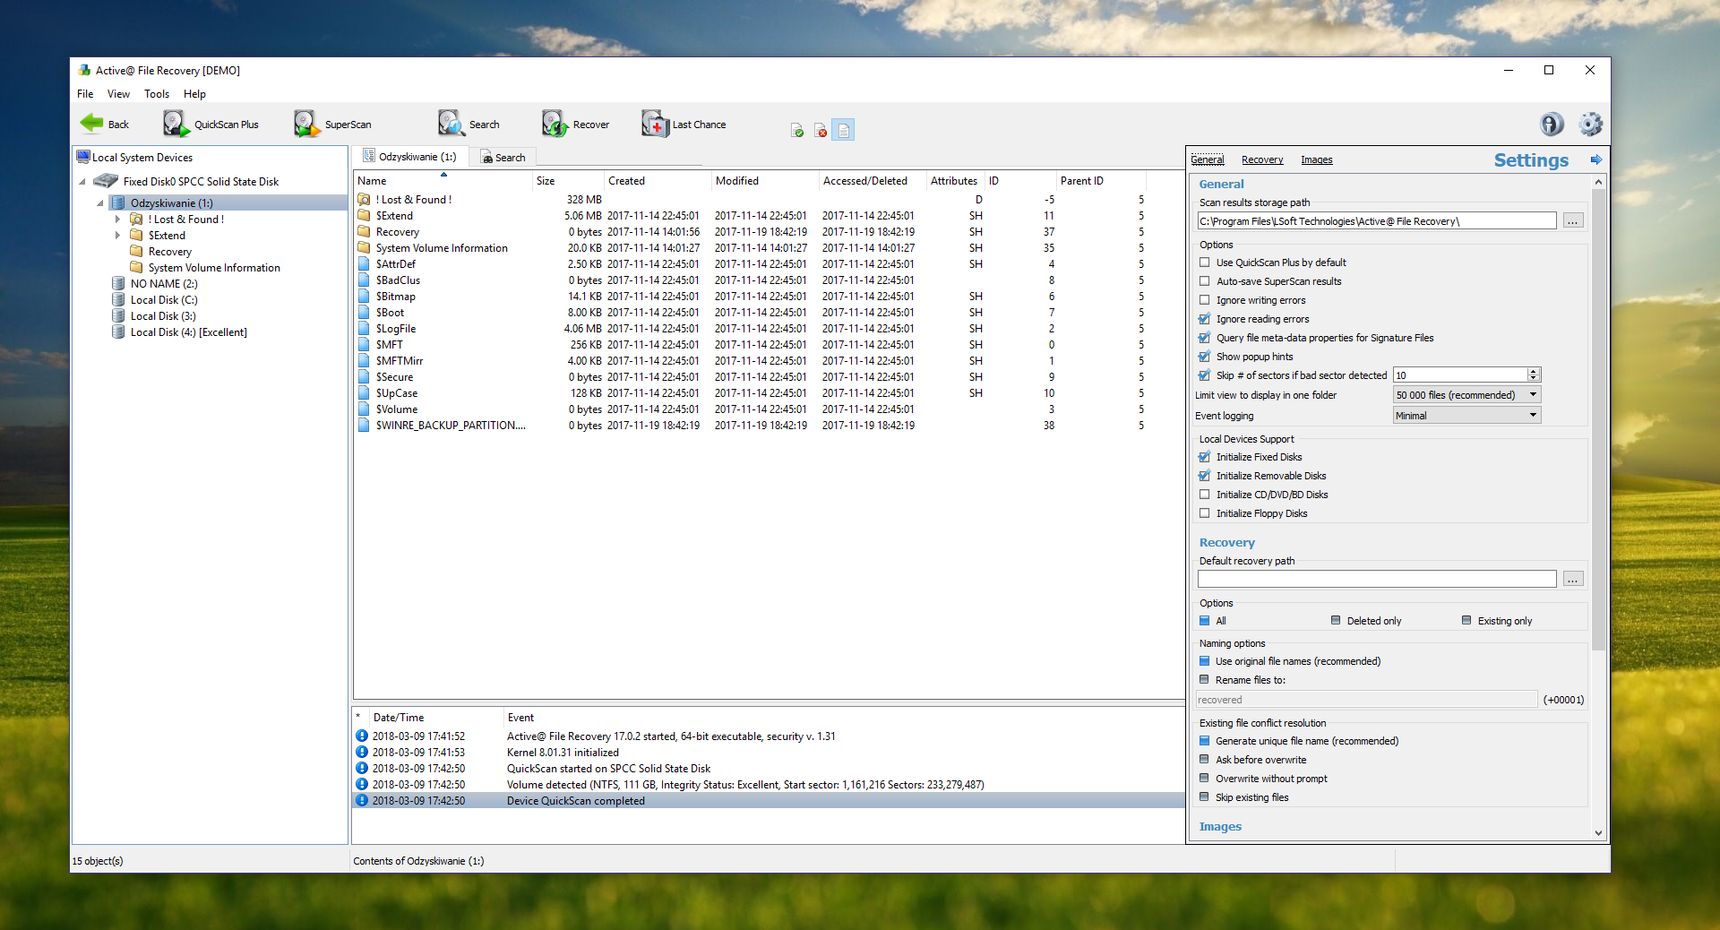
Task: Select Overwrite without prompt option
Action: (x=1205, y=779)
